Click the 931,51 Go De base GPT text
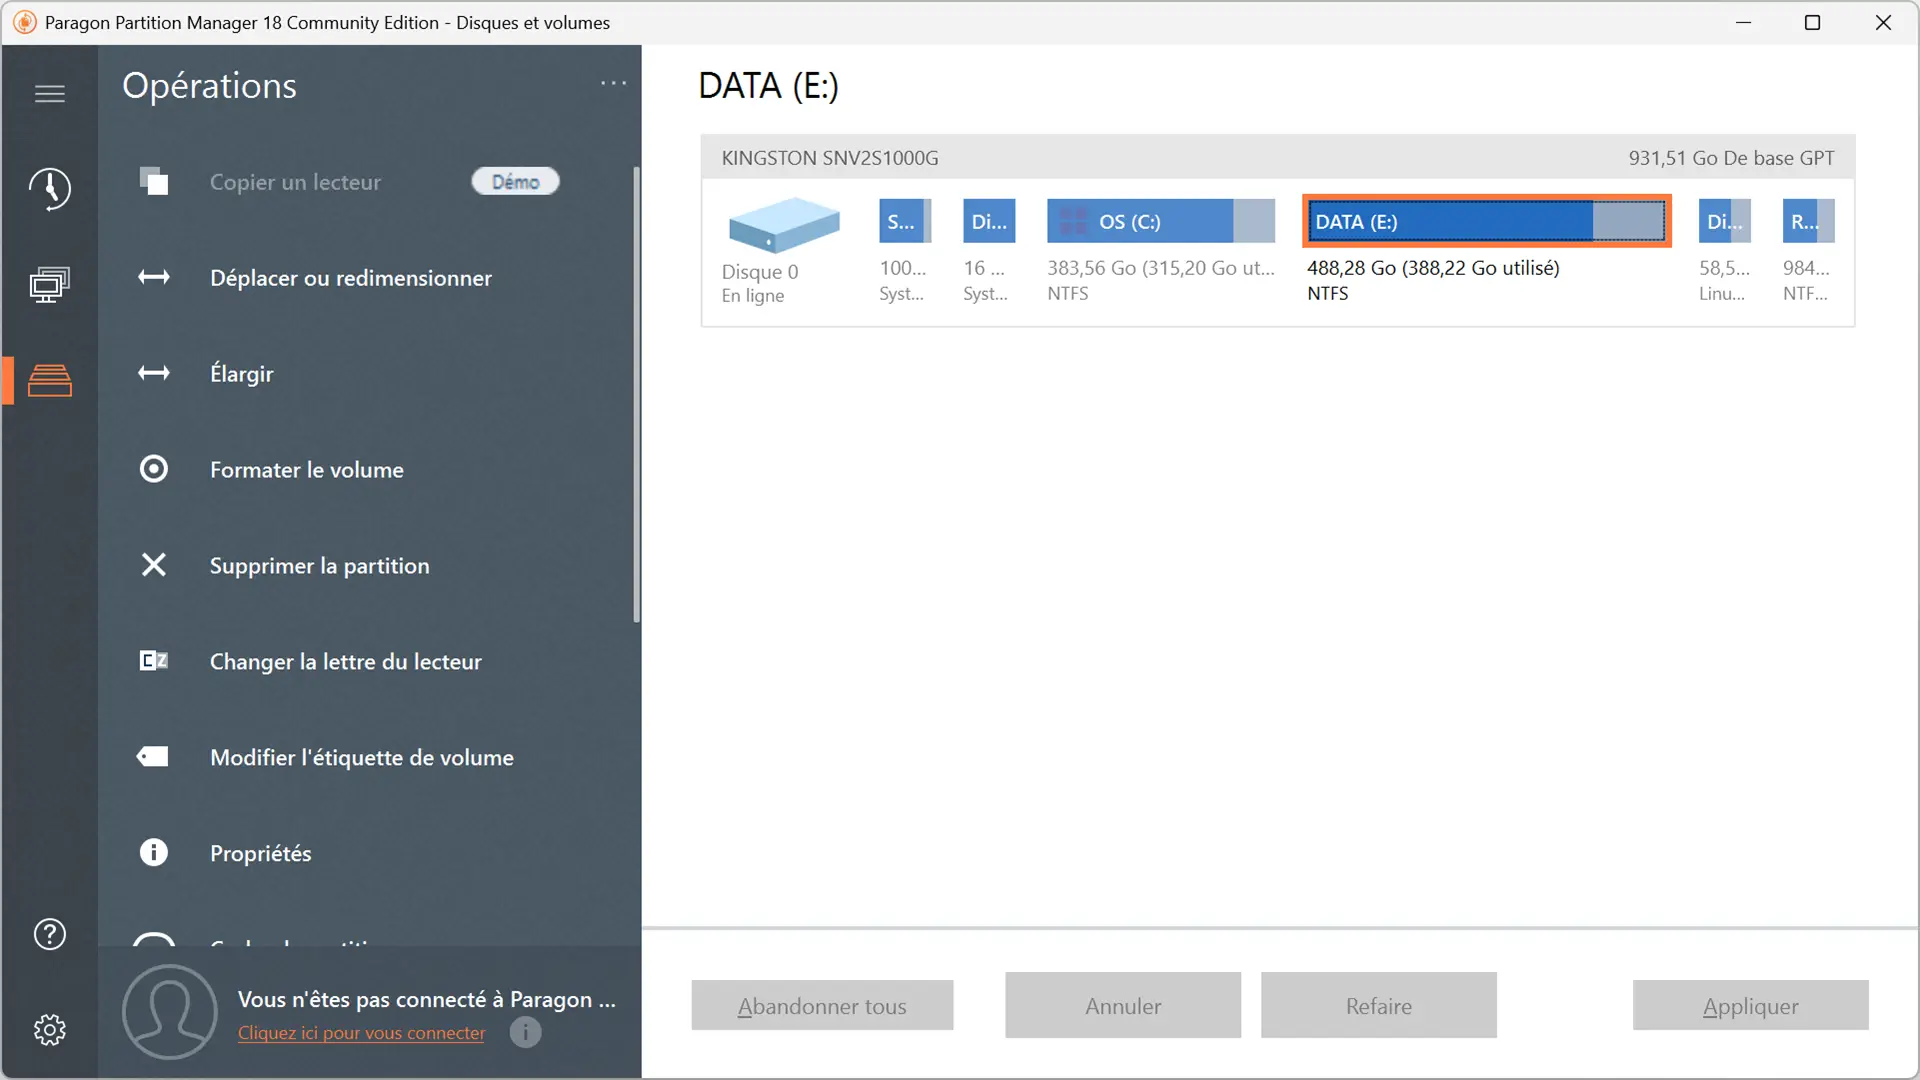 tap(1731, 158)
